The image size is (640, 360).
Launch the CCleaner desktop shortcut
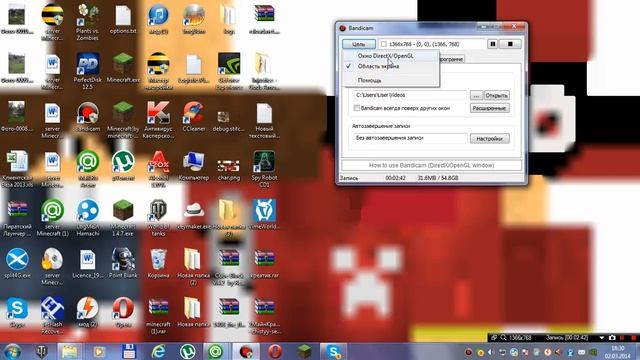click(194, 117)
